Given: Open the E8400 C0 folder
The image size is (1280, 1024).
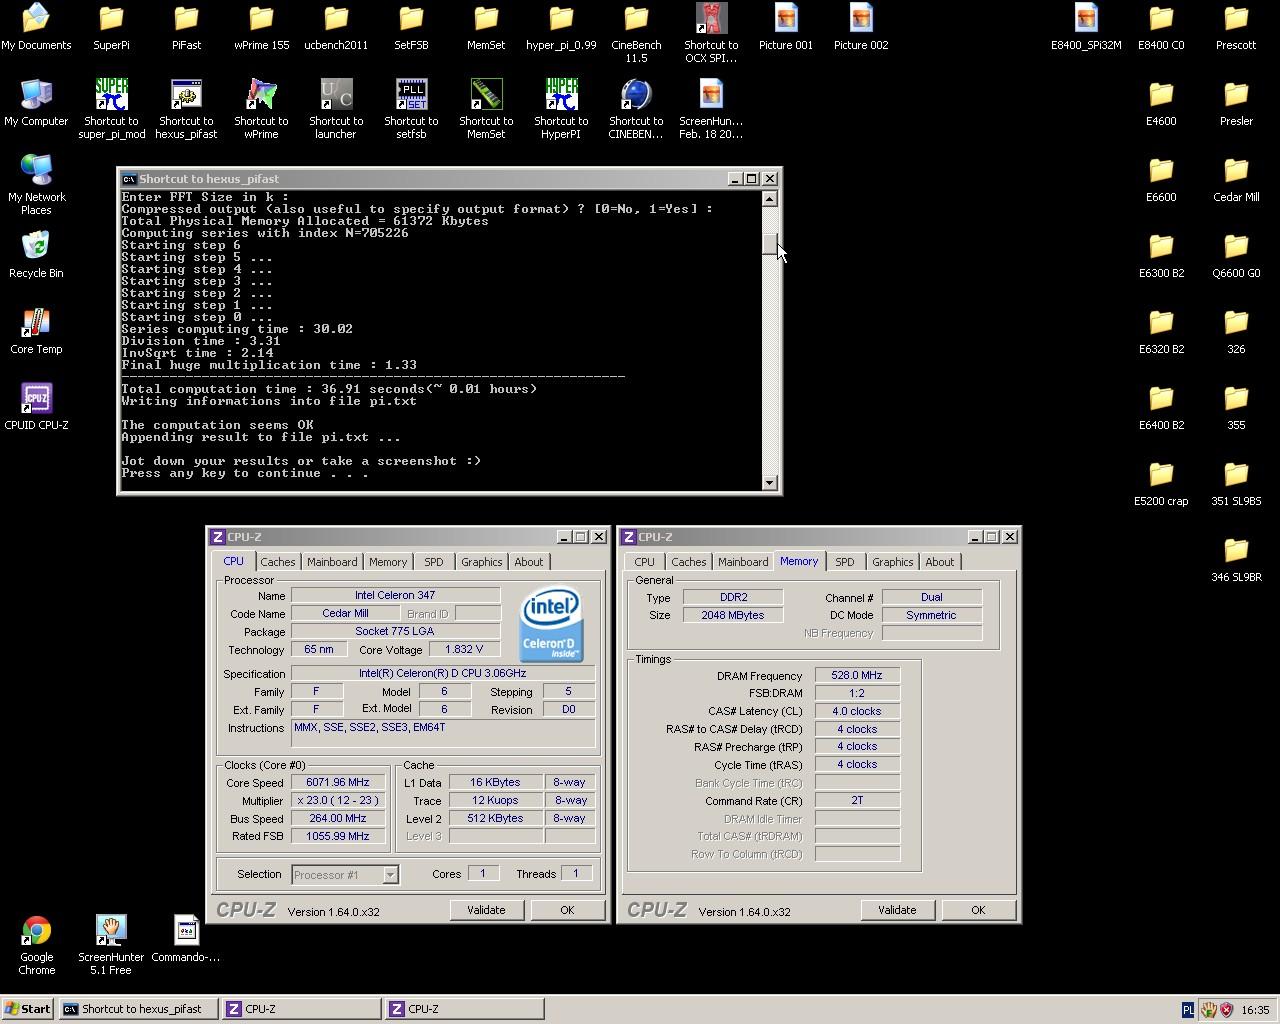Looking at the screenshot, I should click(x=1161, y=27).
